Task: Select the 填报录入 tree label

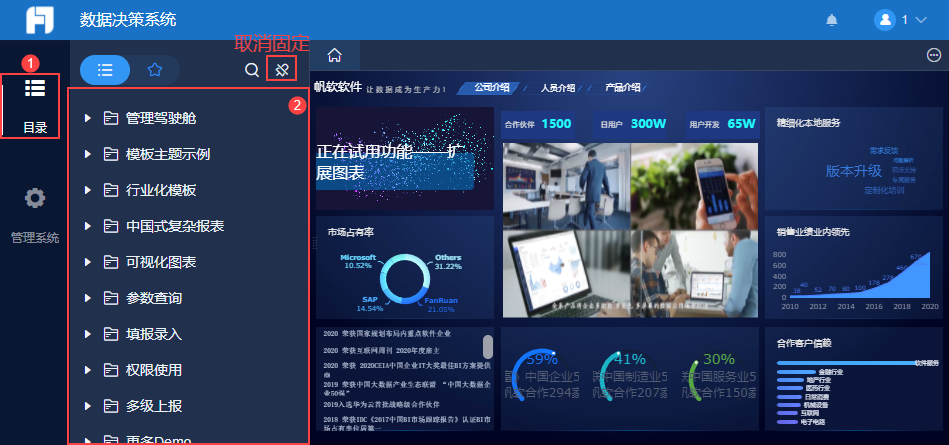Action: click(154, 334)
